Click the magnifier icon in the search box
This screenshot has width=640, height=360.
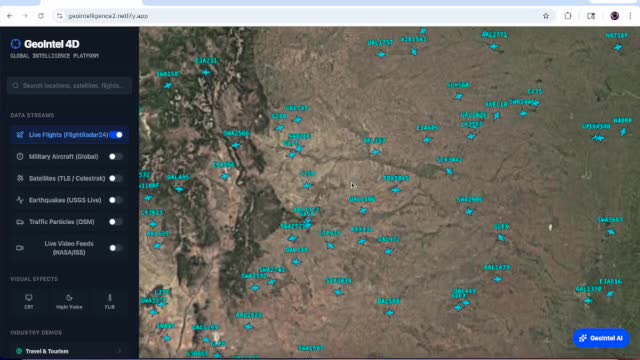16,86
